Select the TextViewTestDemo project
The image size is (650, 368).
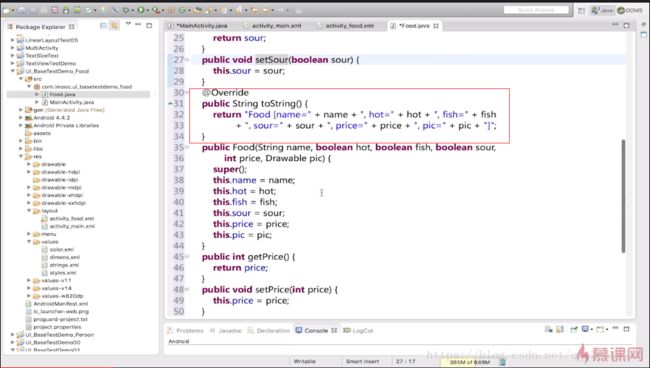pyautogui.click(x=50, y=63)
